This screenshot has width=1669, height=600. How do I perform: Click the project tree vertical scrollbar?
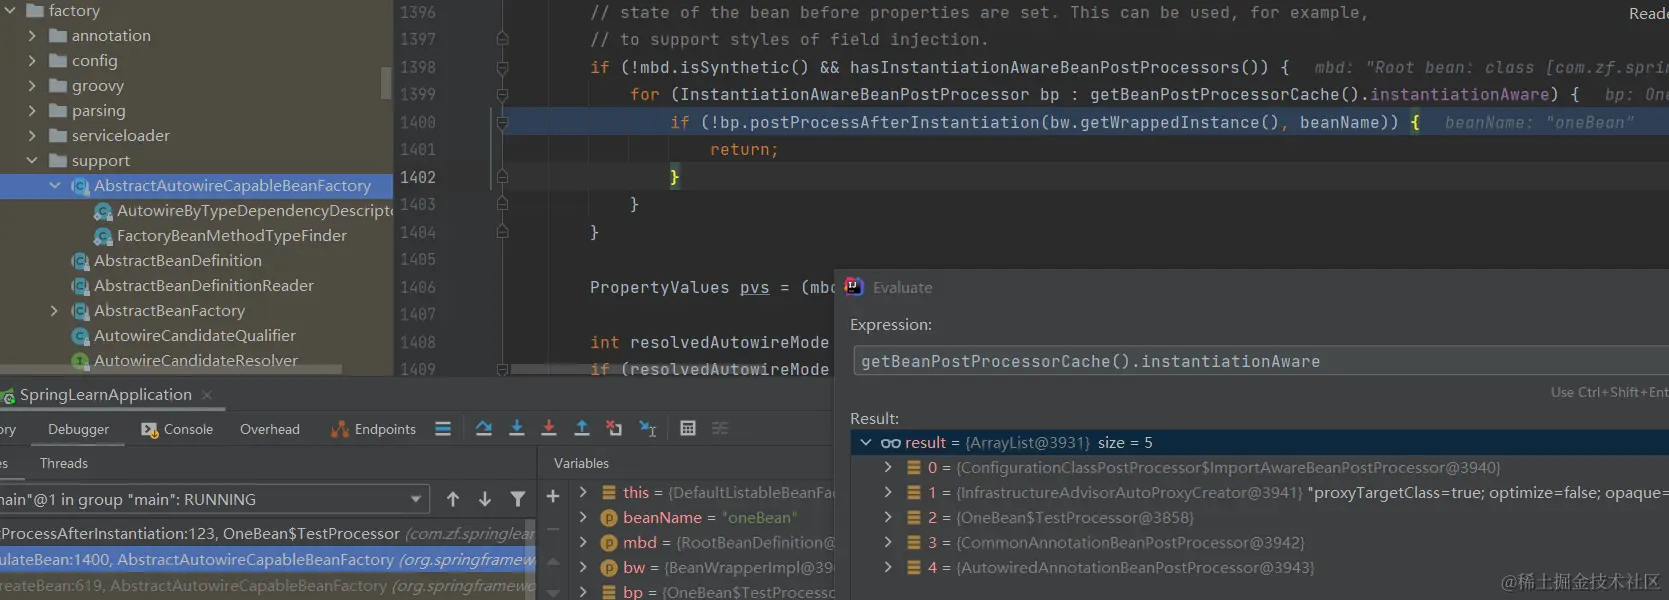point(386,83)
